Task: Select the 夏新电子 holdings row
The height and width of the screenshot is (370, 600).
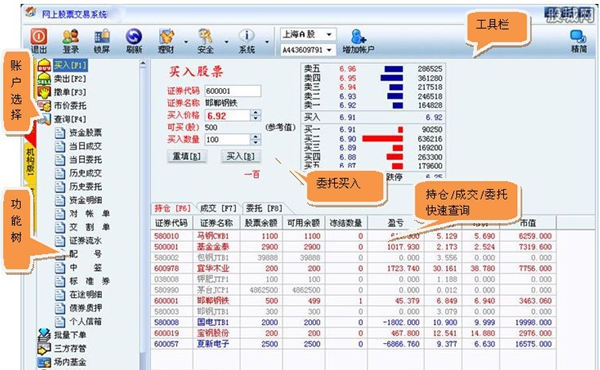Action: [354, 344]
